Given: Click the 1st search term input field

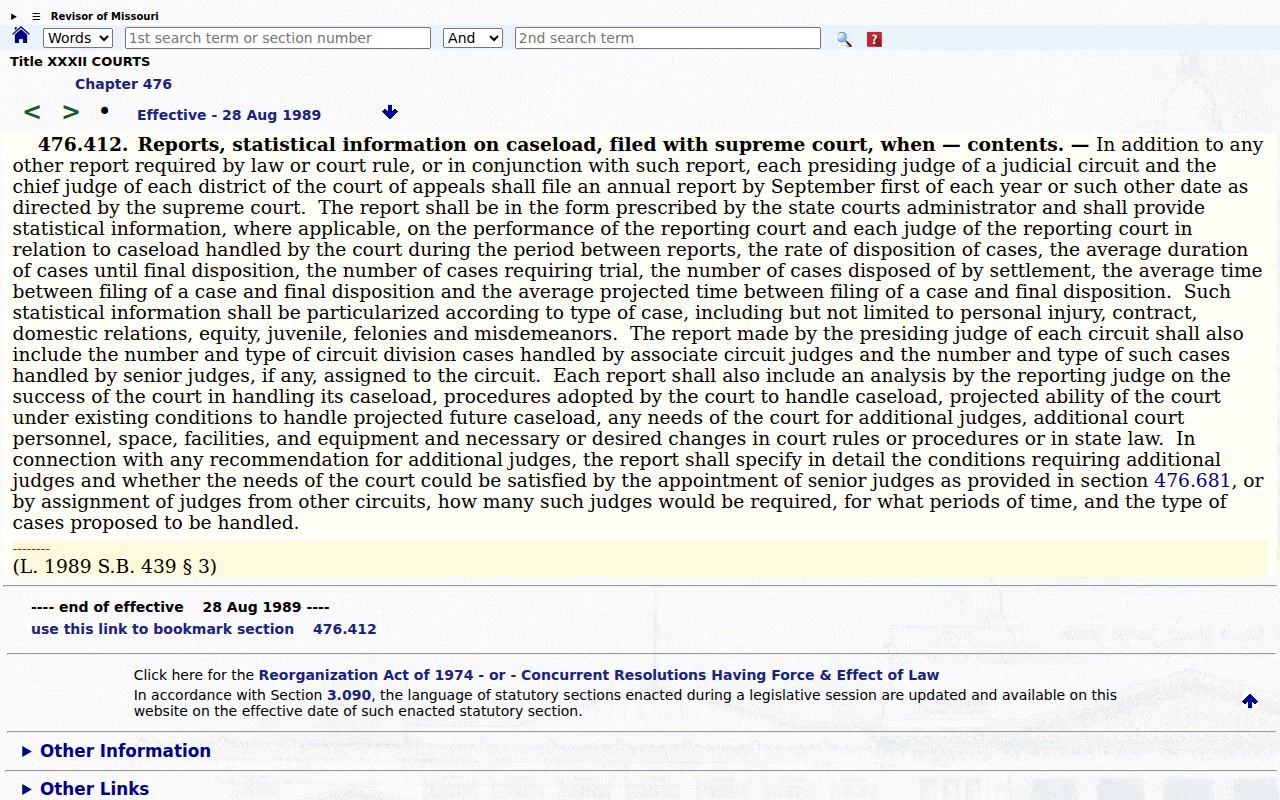Looking at the screenshot, I should pos(278,38).
